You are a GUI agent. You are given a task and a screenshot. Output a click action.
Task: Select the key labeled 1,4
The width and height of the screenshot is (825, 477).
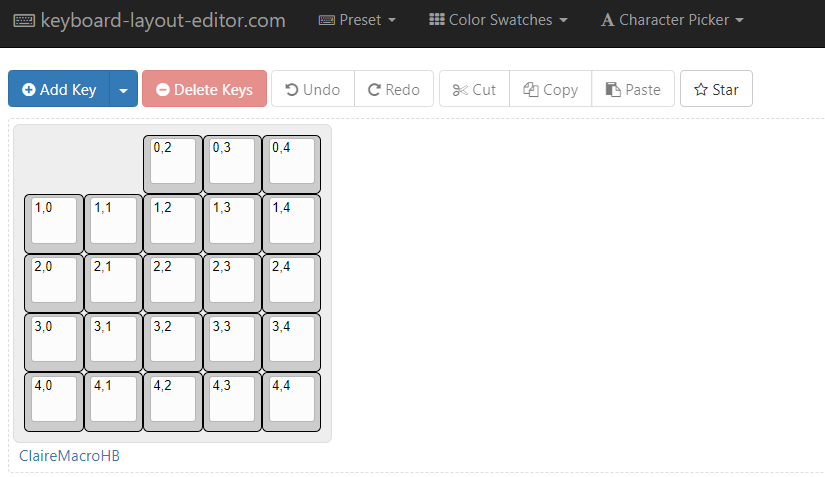(291, 224)
